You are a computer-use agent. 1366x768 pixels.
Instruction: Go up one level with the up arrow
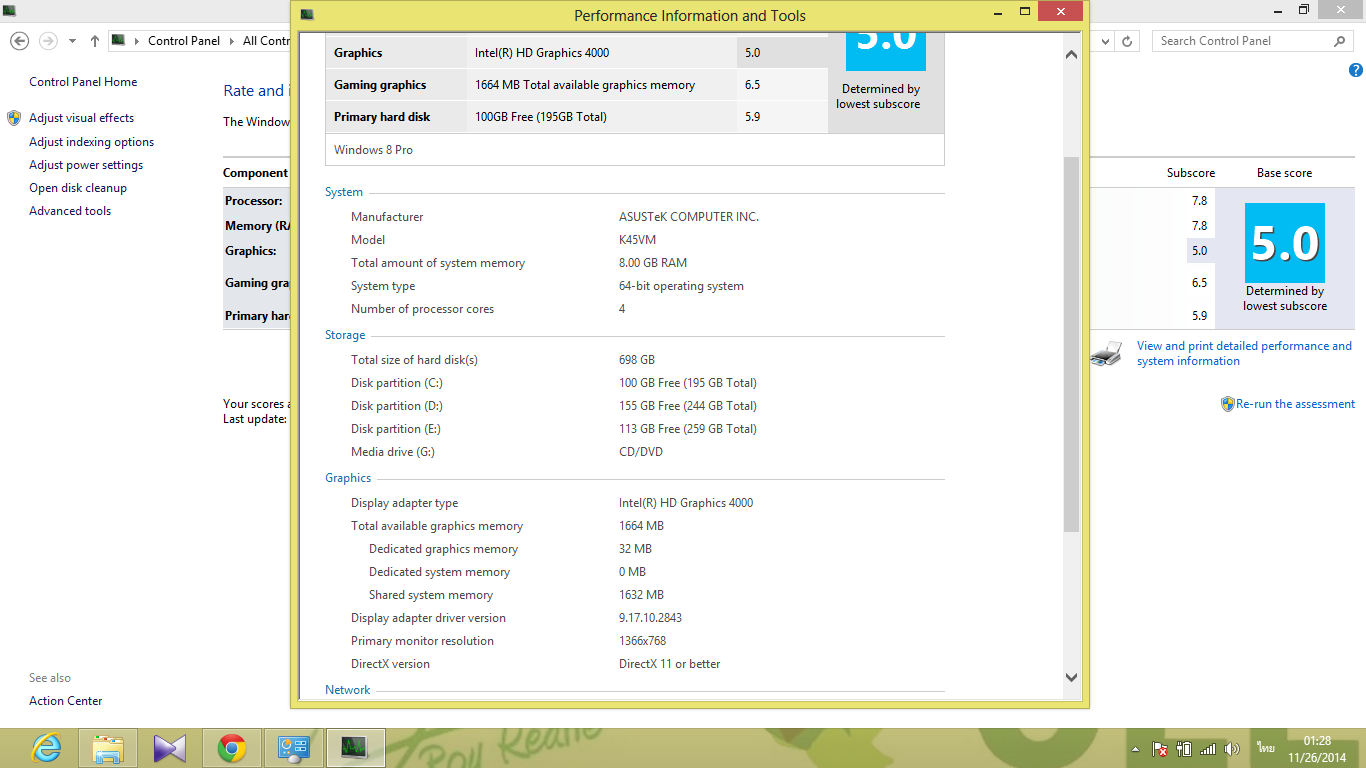(95, 41)
